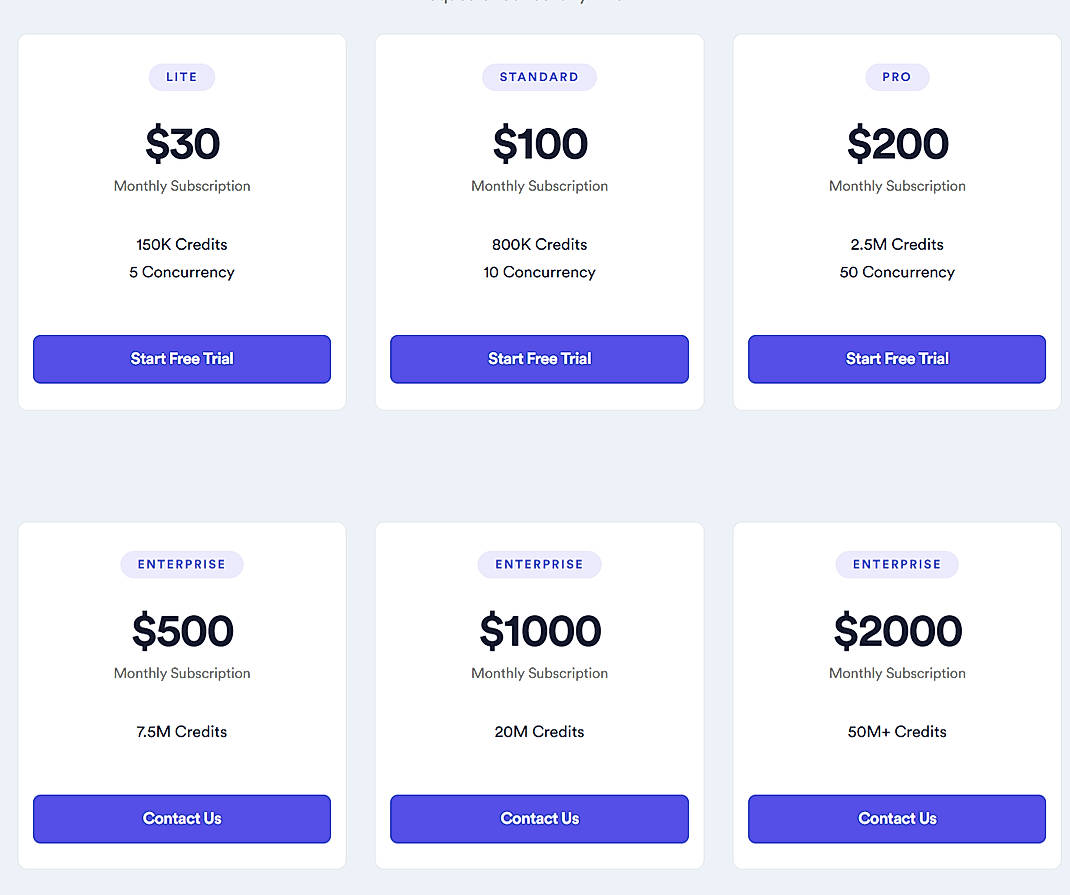Click Monthly Subscription under the Standard price
The width and height of the screenshot is (1070, 895).
[539, 186]
